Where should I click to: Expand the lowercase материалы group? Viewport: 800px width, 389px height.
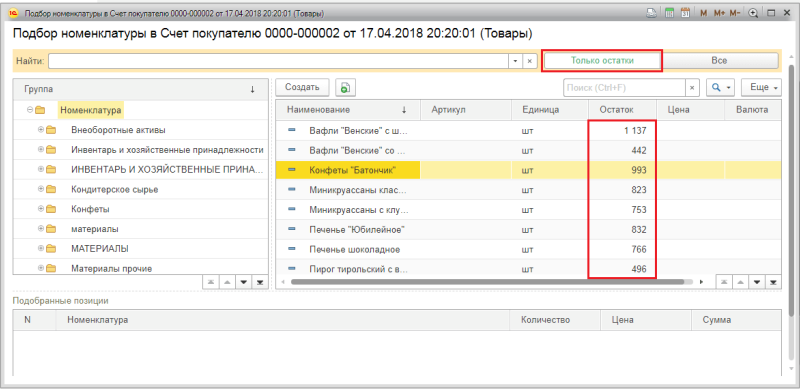[x=41, y=229]
